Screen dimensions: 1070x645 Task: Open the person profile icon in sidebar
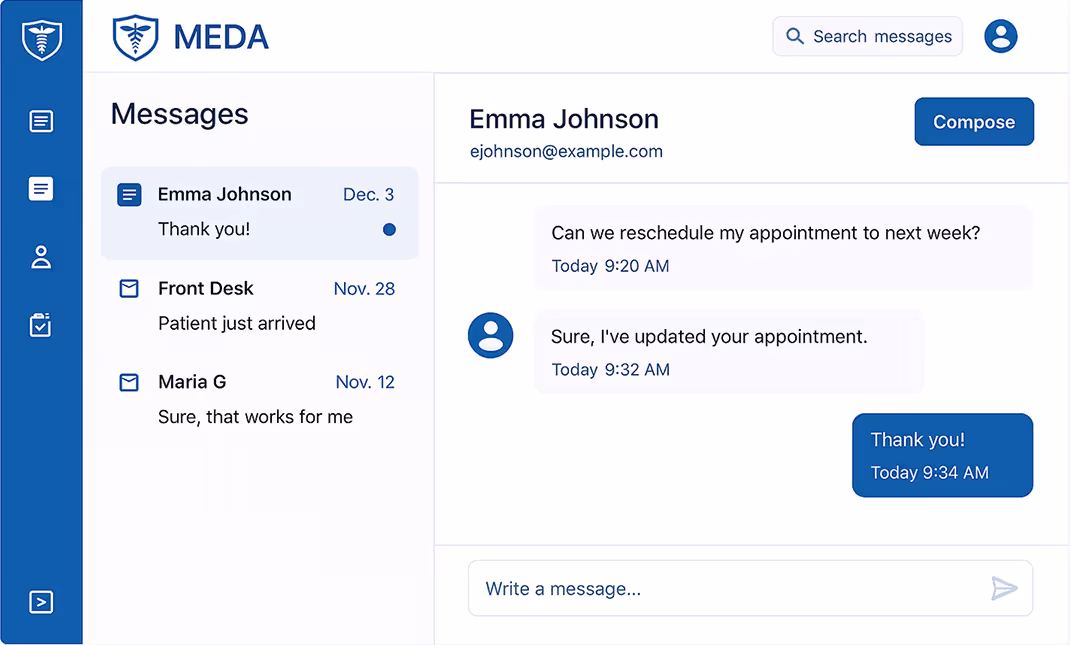tap(41, 257)
